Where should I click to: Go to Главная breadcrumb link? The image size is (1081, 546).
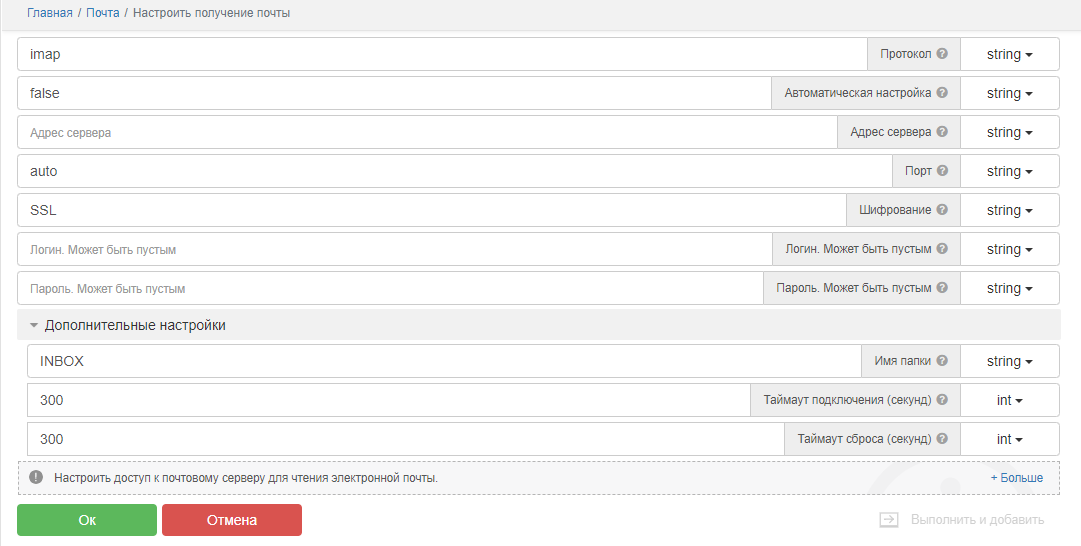coord(49,13)
